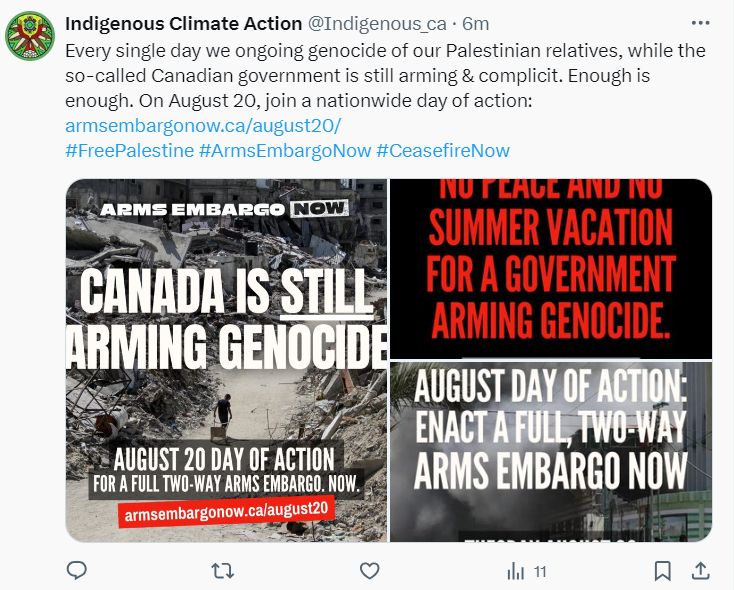Image resolution: width=734 pixels, height=590 pixels.
Task: Open the #CeasefireNow hashtag
Action: pyautogui.click(x=443, y=151)
